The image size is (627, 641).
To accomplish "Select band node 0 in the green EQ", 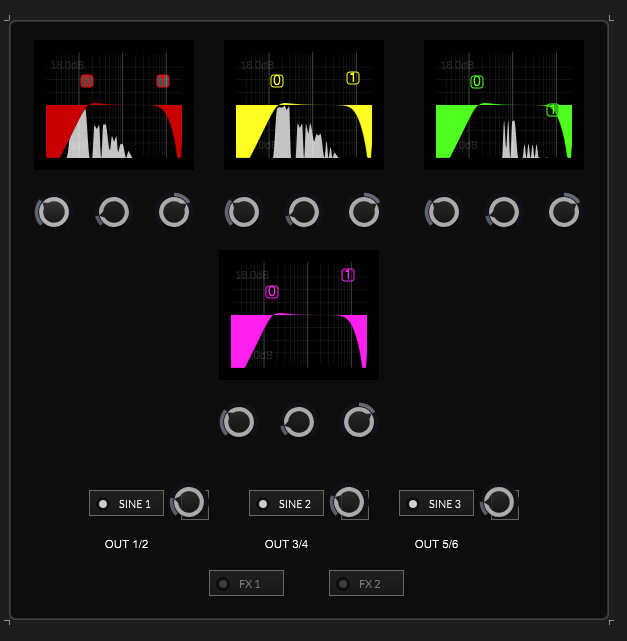I will point(477,82).
